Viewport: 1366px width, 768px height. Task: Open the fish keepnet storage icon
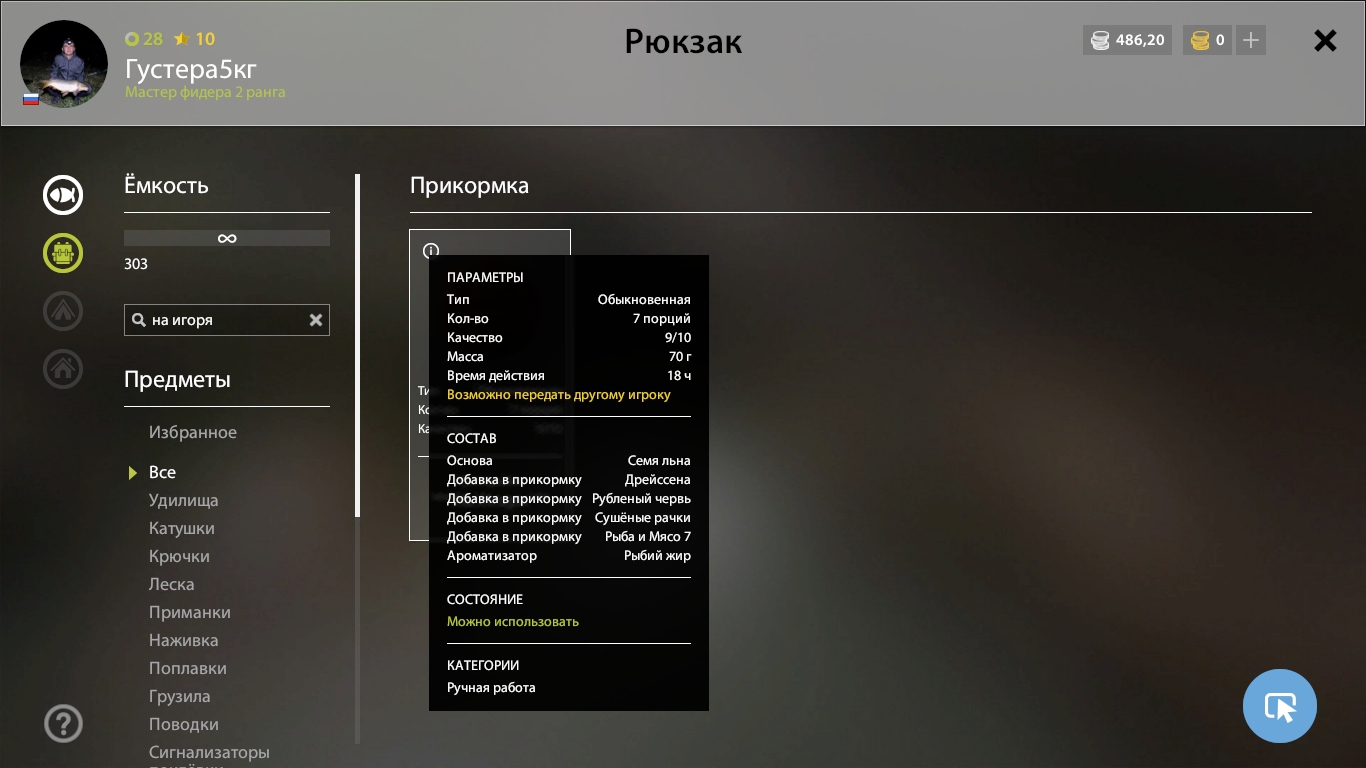point(63,194)
